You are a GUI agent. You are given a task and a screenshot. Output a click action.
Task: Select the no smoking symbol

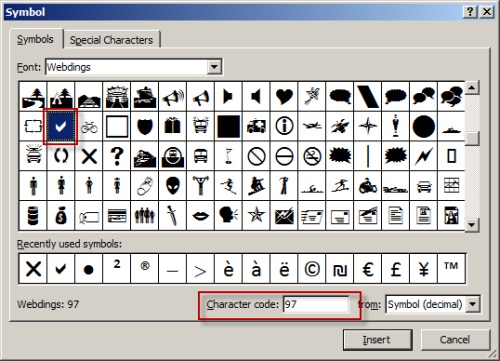click(312, 156)
